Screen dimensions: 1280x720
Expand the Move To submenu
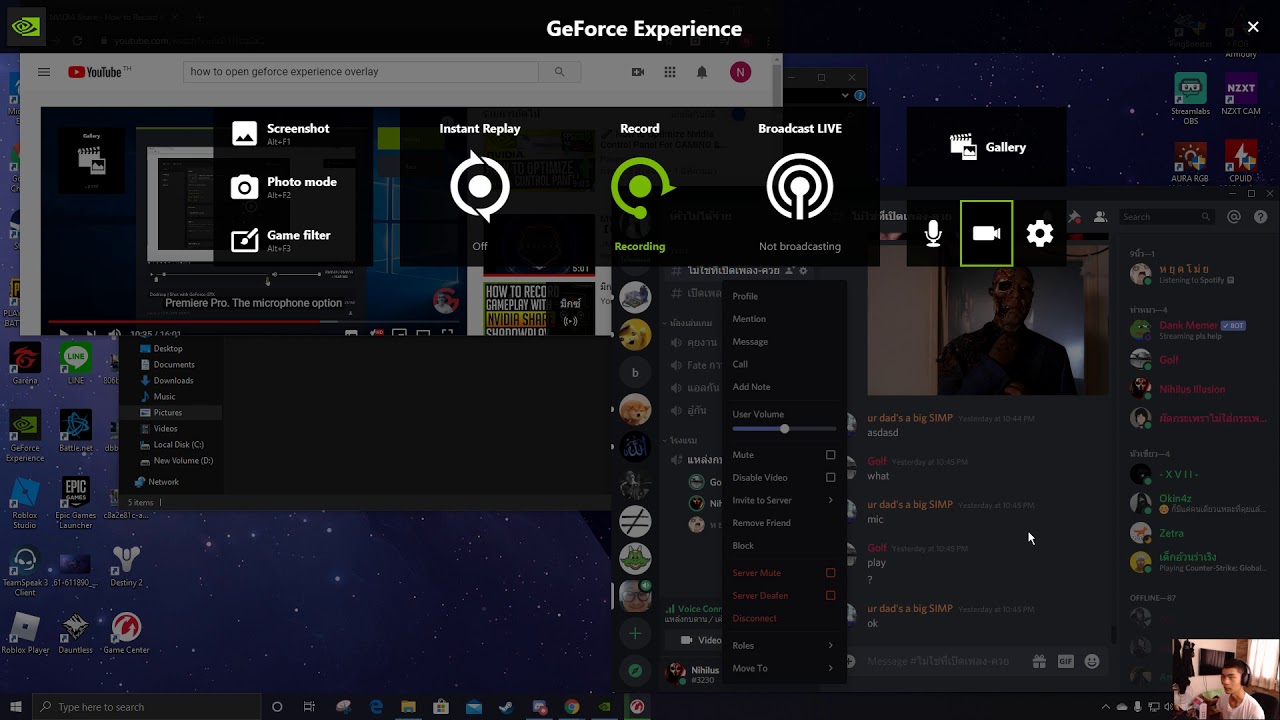point(783,668)
